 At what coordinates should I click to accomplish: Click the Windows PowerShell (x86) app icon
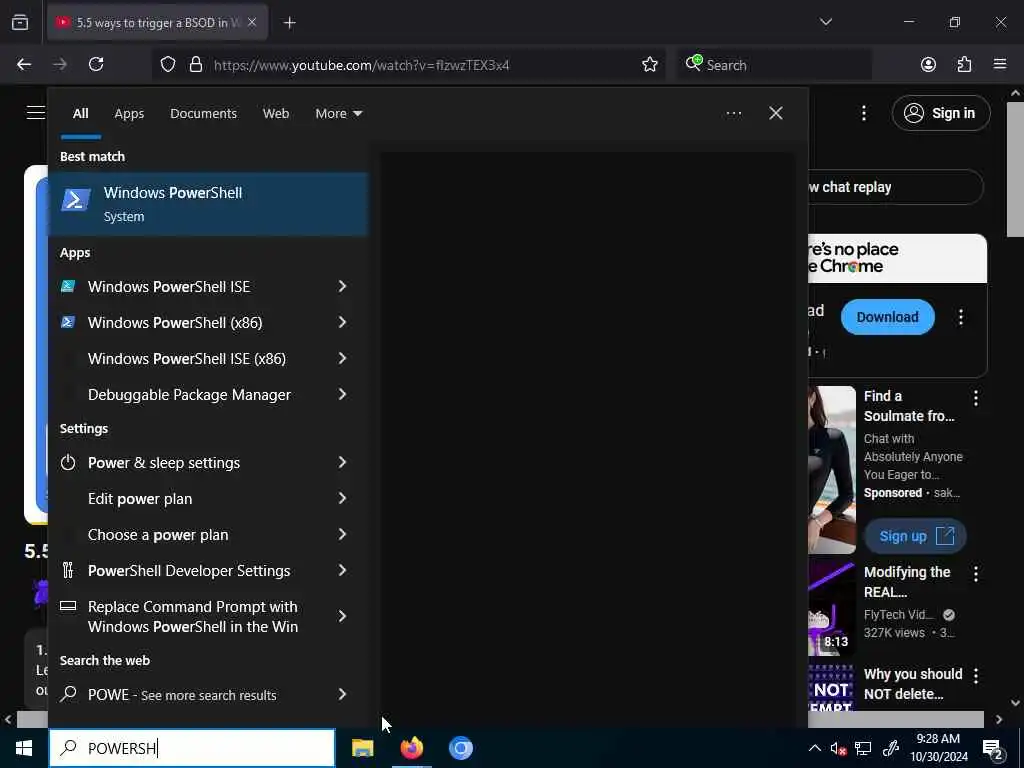click(x=68, y=322)
